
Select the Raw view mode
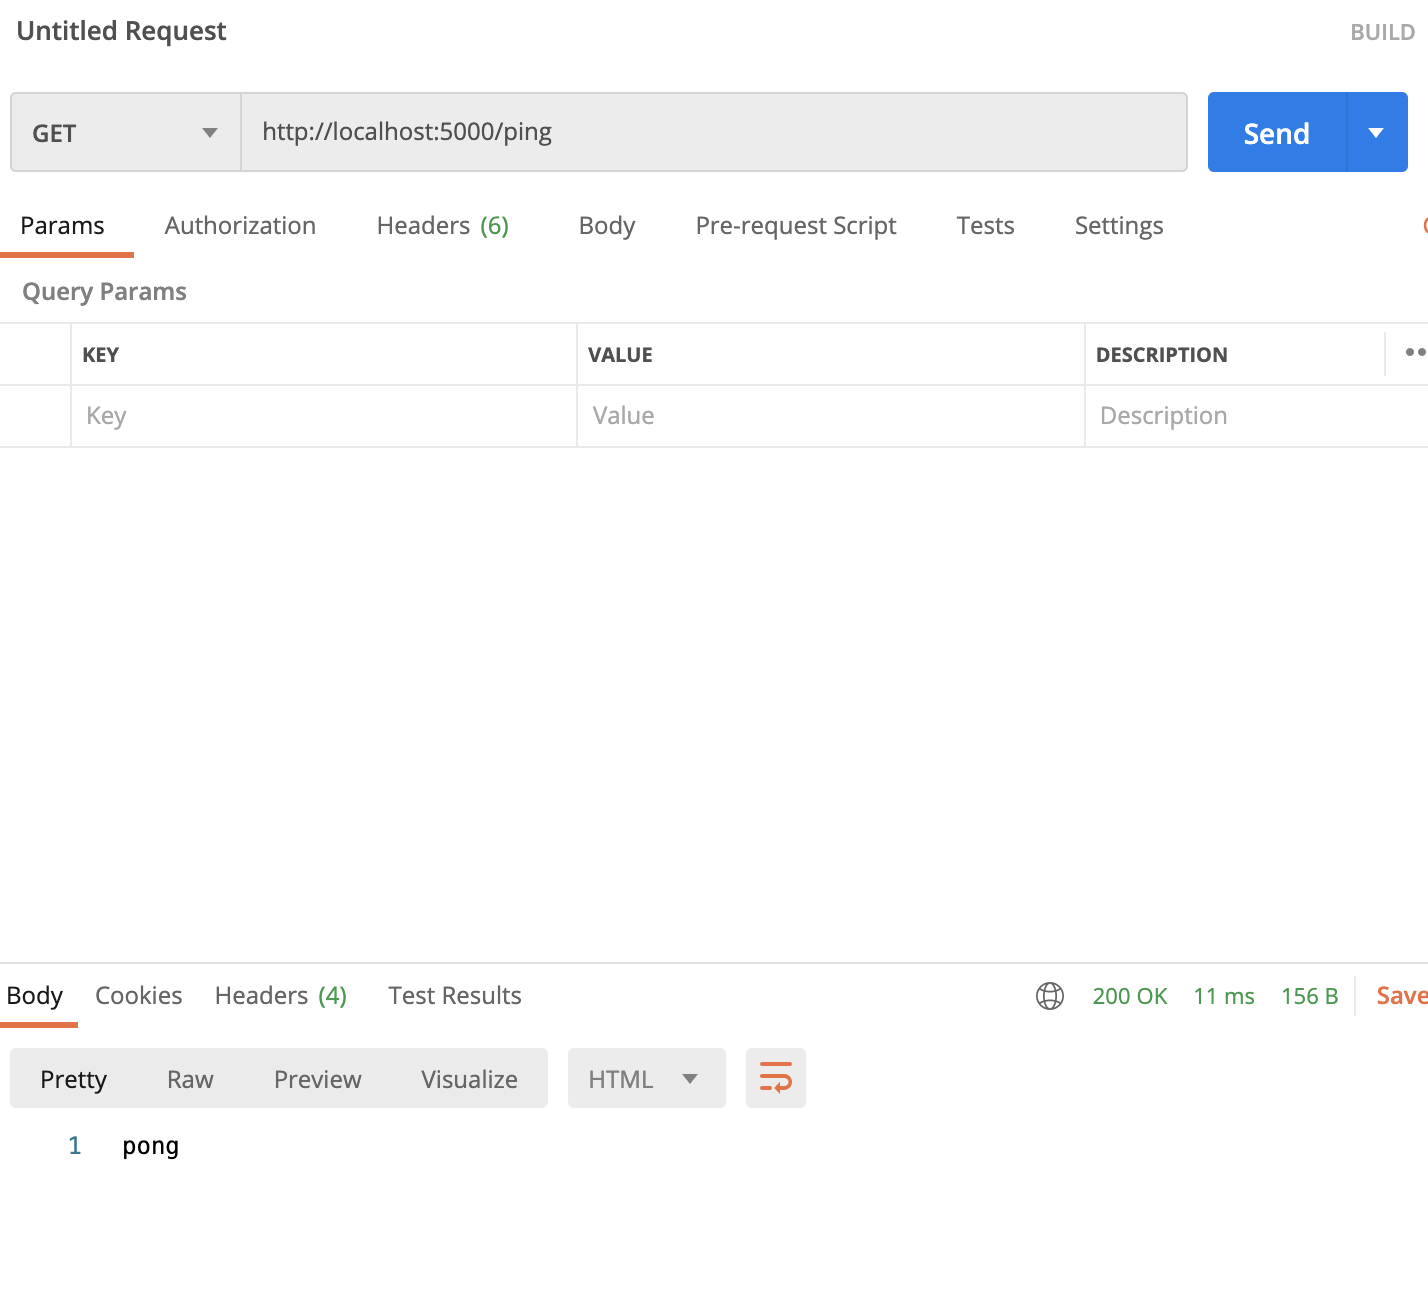click(190, 1079)
